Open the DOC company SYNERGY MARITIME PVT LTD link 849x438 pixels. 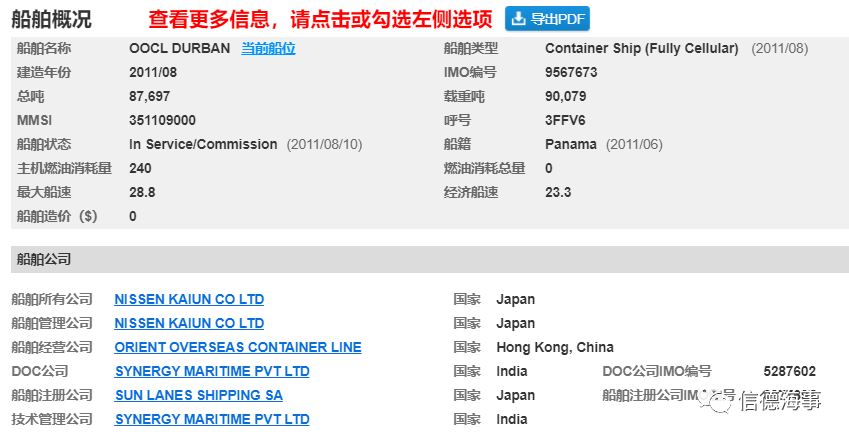point(212,371)
